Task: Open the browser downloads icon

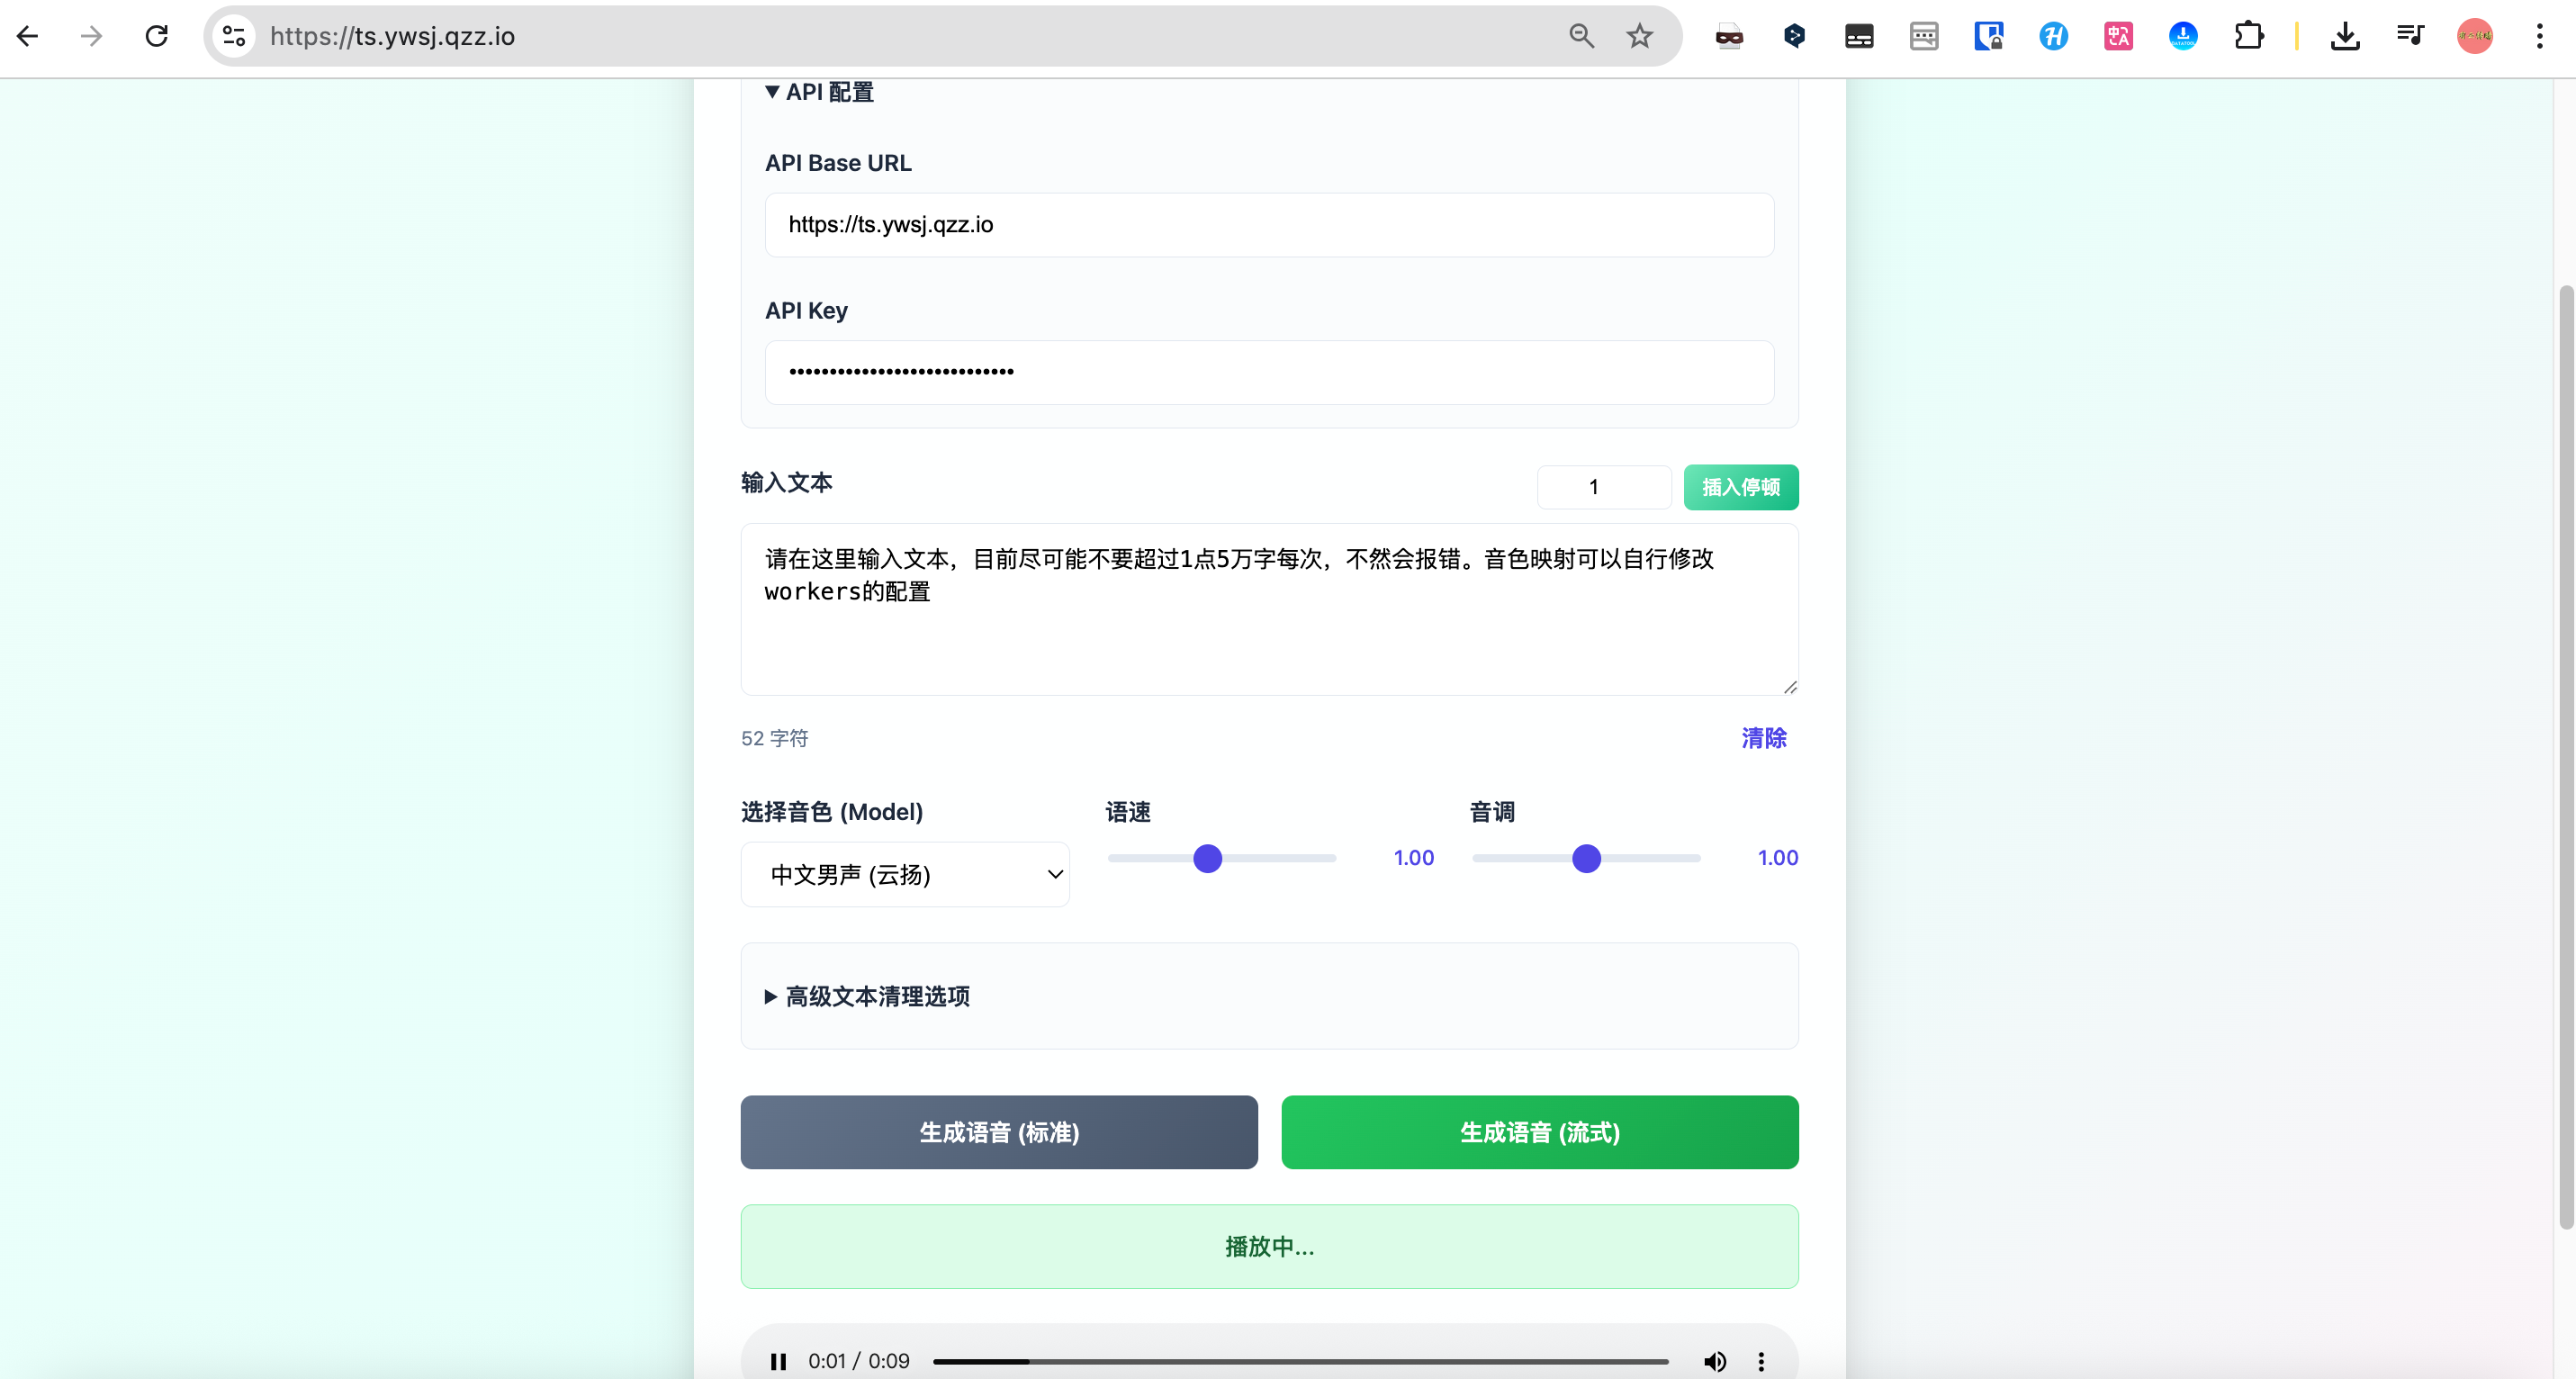Action: click(x=2345, y=37)
